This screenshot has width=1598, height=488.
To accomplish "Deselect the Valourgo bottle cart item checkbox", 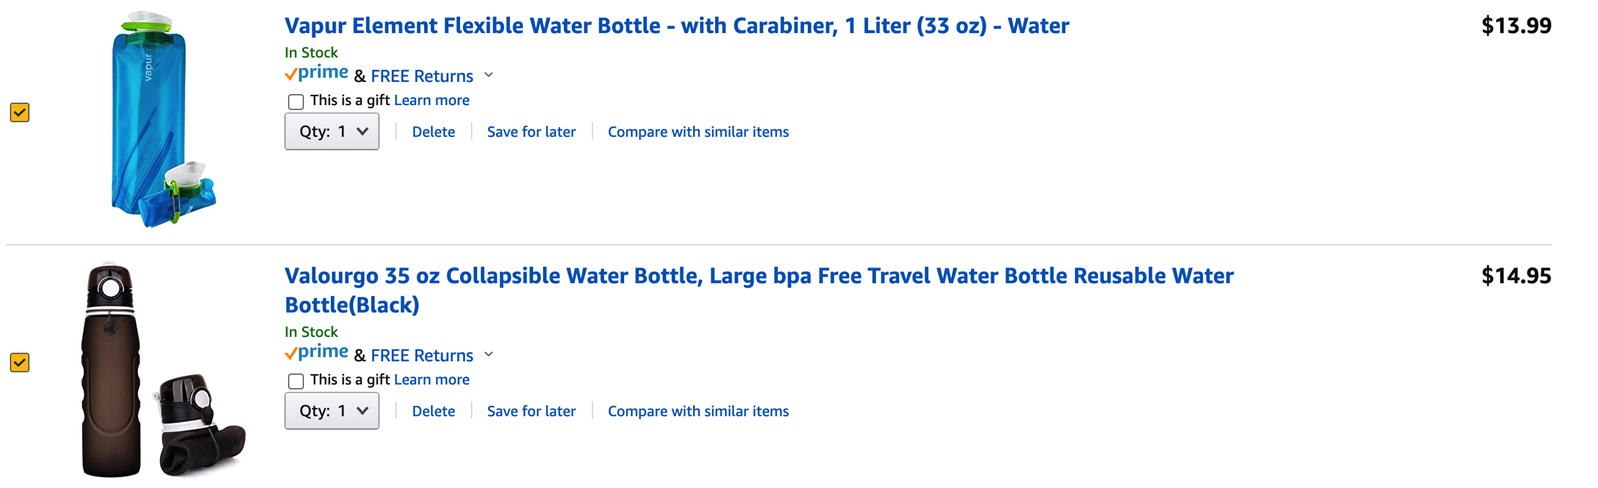I will pyautogui.click(x=20, y=363).
